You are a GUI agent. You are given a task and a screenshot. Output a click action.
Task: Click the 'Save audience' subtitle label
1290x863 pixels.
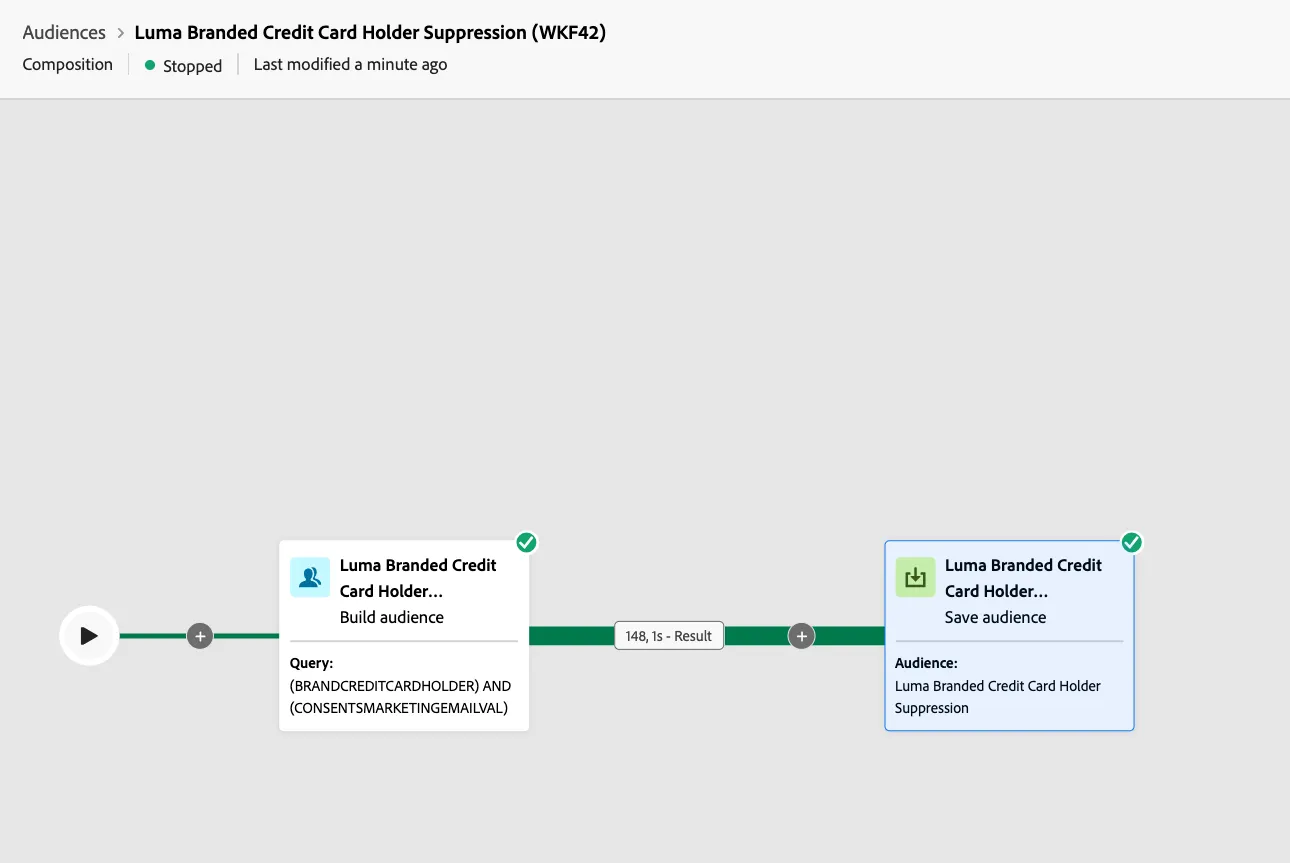[996, 617]
